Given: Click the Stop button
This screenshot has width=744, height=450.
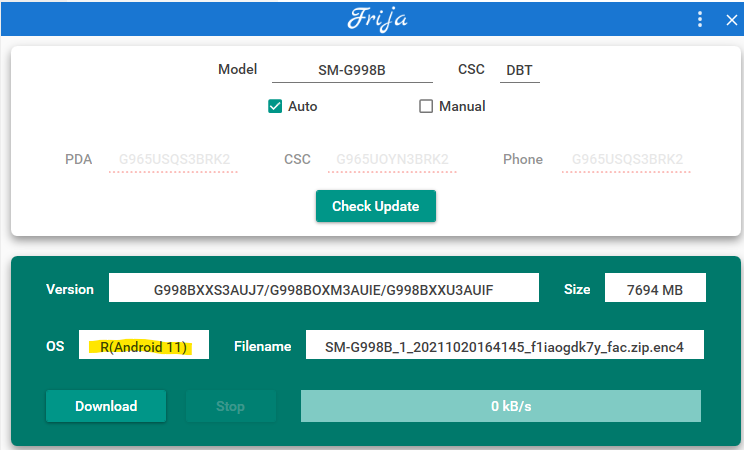Looking at the screenshot, I should [x=231, y=406].
